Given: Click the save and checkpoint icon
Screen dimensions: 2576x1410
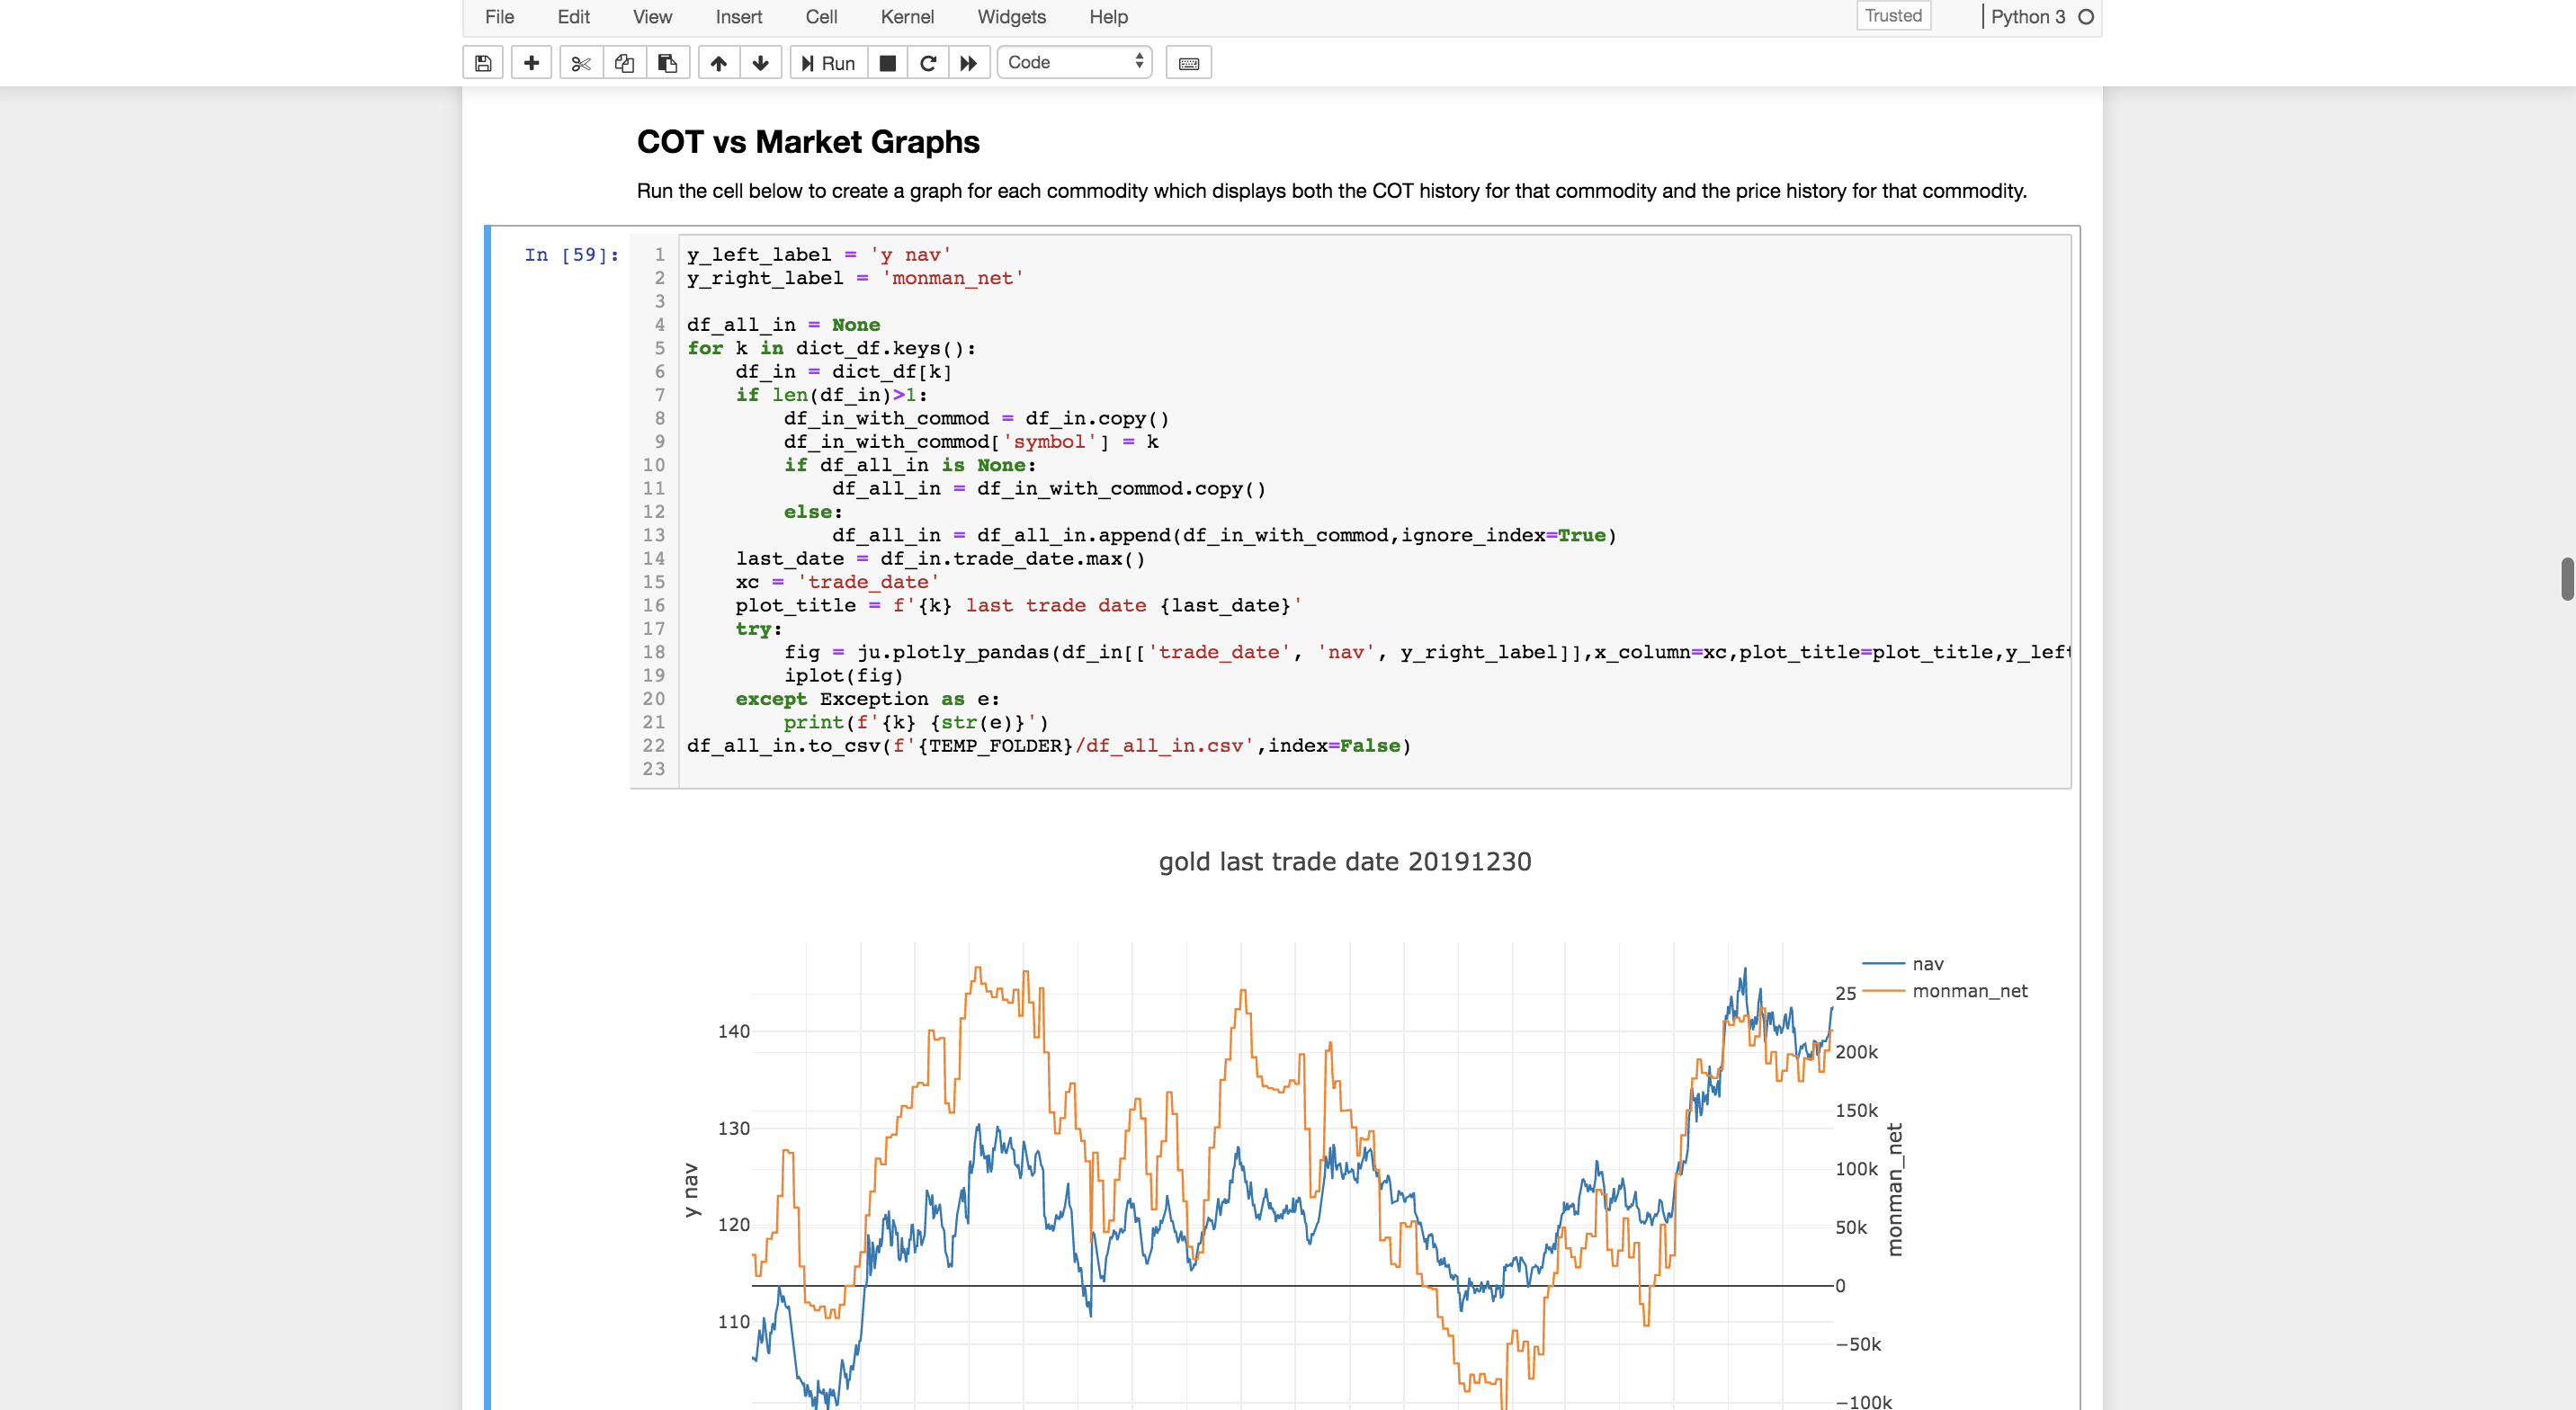Looking at the screenshot, I should pos(483,63).
